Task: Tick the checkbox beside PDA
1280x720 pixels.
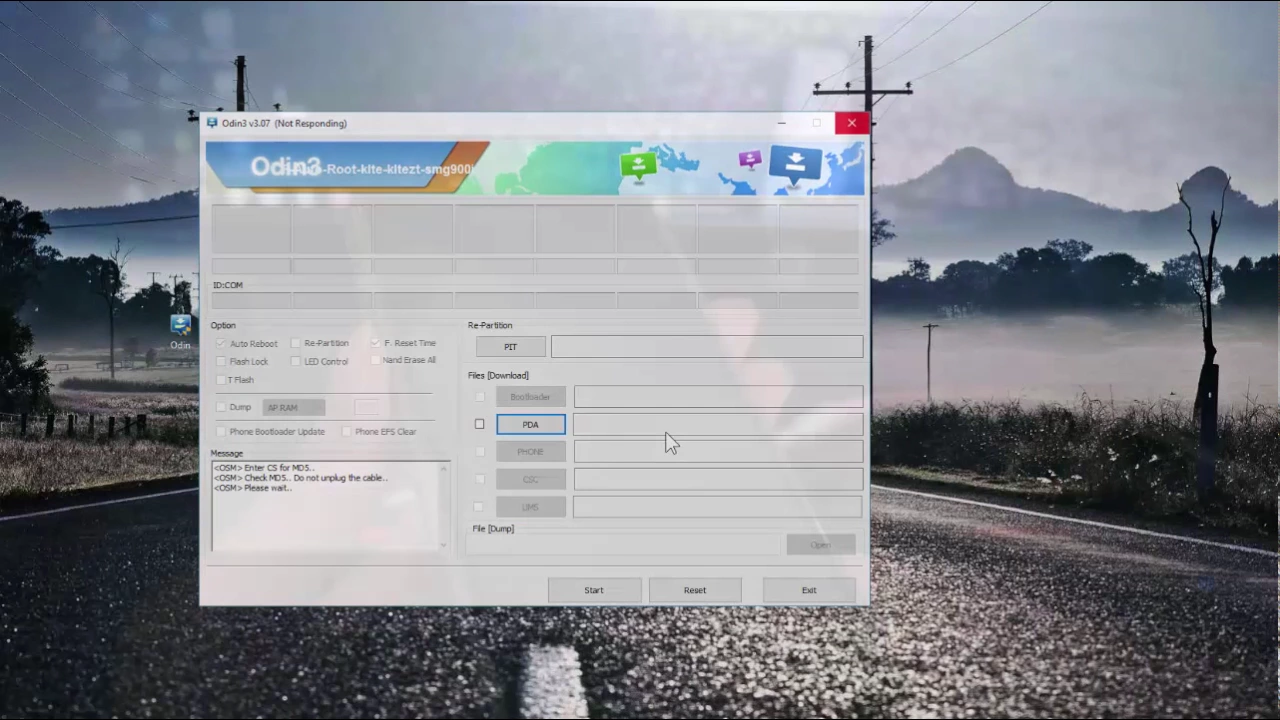Action: (x=479, y=424)
